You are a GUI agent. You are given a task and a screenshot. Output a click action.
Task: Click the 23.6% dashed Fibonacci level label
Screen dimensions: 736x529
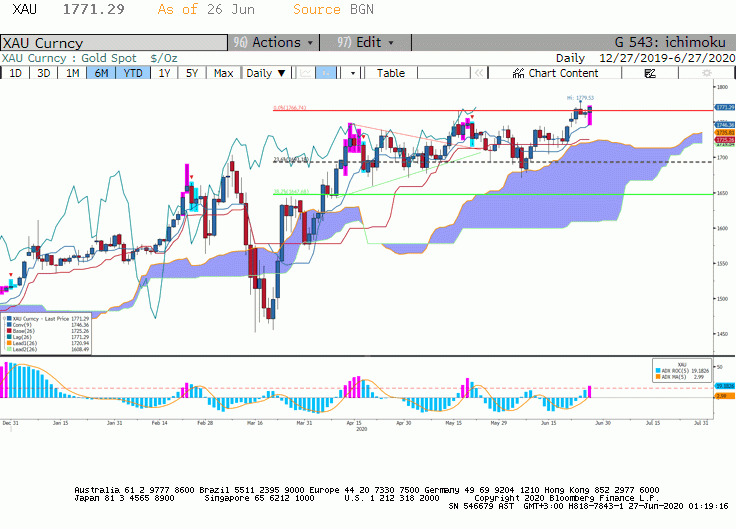point(291,160)
